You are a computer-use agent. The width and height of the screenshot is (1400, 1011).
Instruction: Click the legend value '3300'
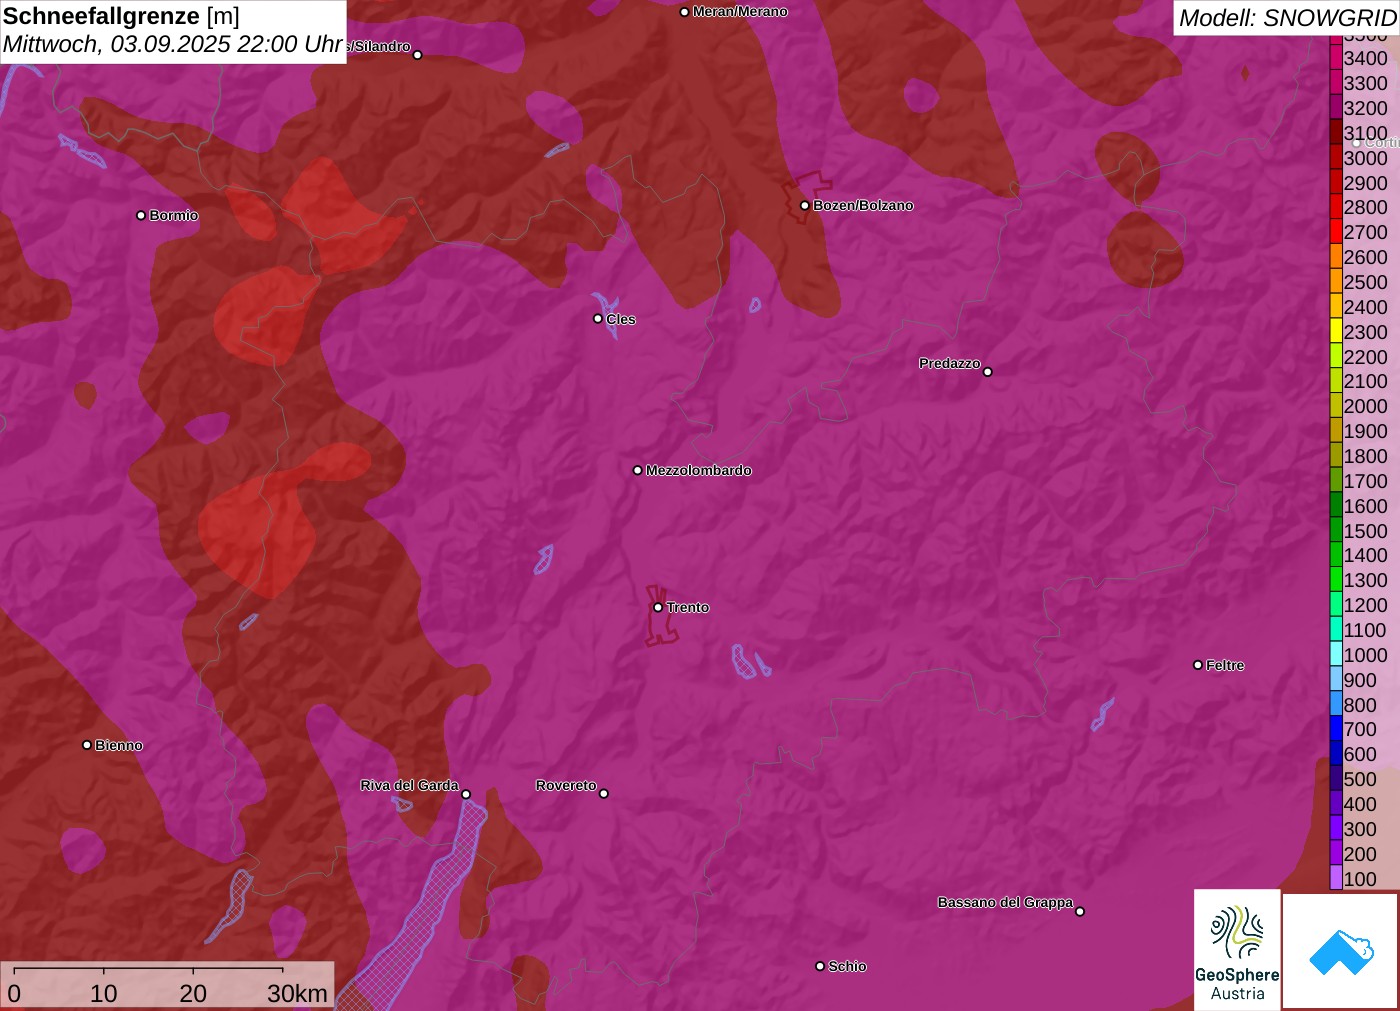pyautogui.click(x=1365, y=83)
